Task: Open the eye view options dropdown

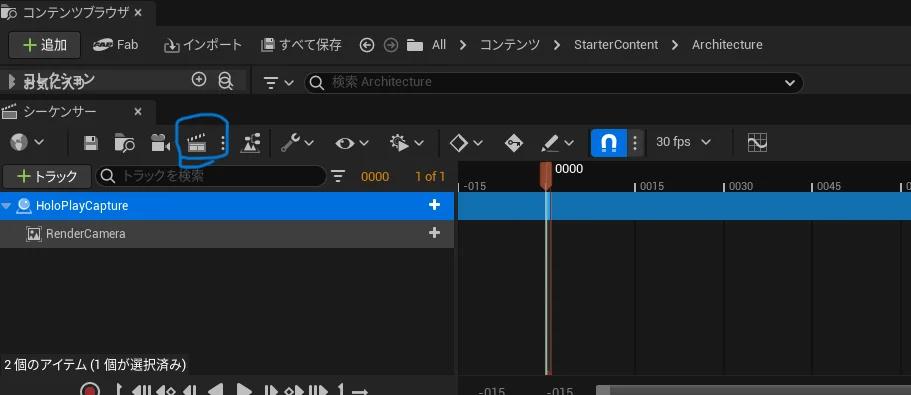Action: pos(352,142)
